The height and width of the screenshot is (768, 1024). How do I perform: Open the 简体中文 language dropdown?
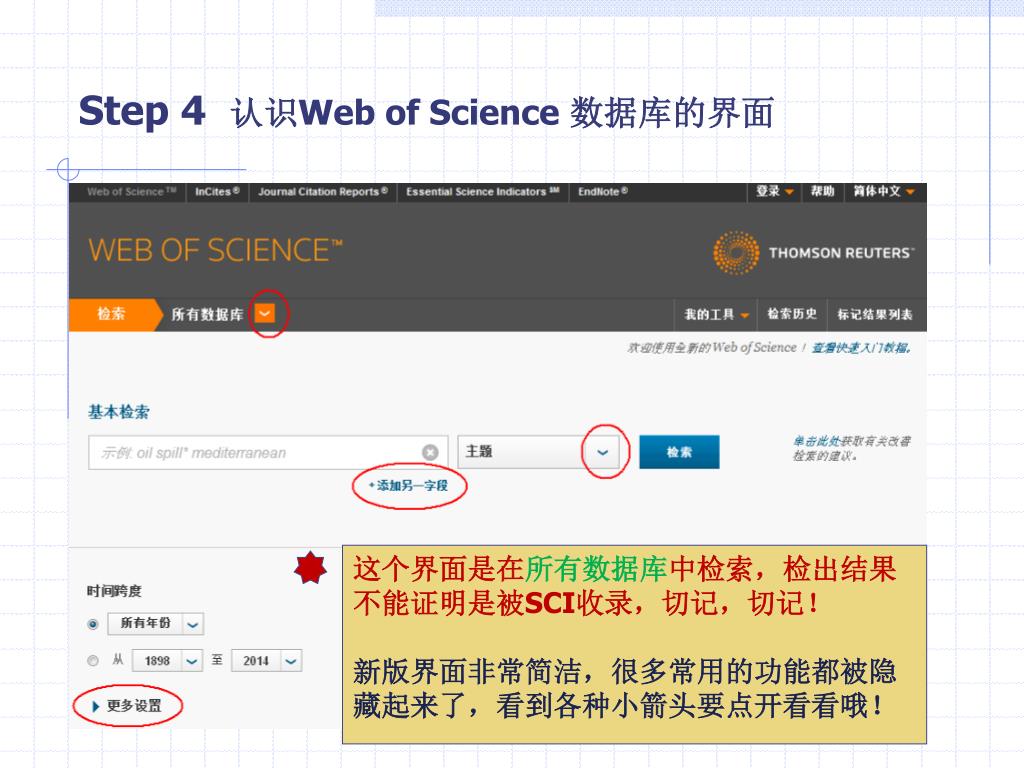coord(884,191)
